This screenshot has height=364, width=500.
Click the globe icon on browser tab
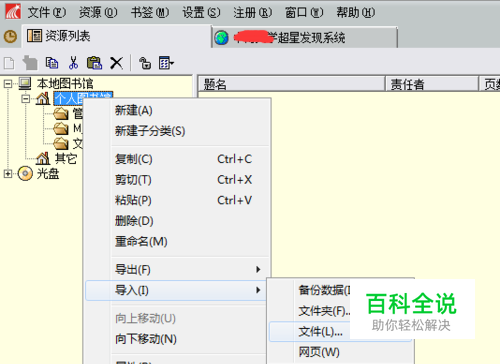pyautogui.click(x=221, y=38)
